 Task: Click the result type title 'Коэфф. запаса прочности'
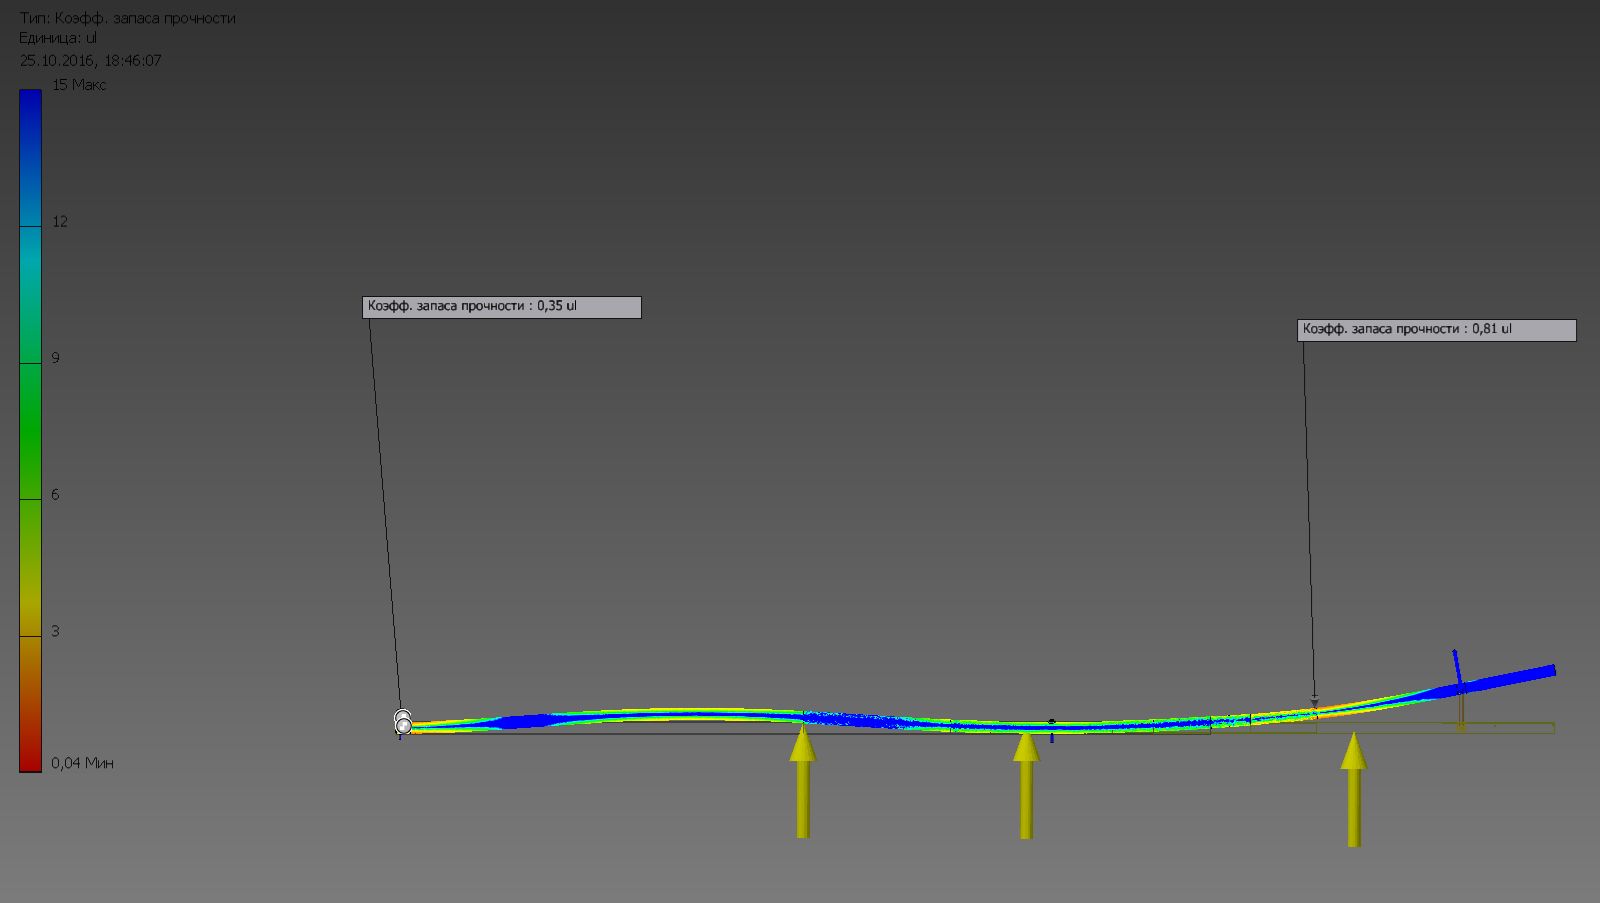127,18
